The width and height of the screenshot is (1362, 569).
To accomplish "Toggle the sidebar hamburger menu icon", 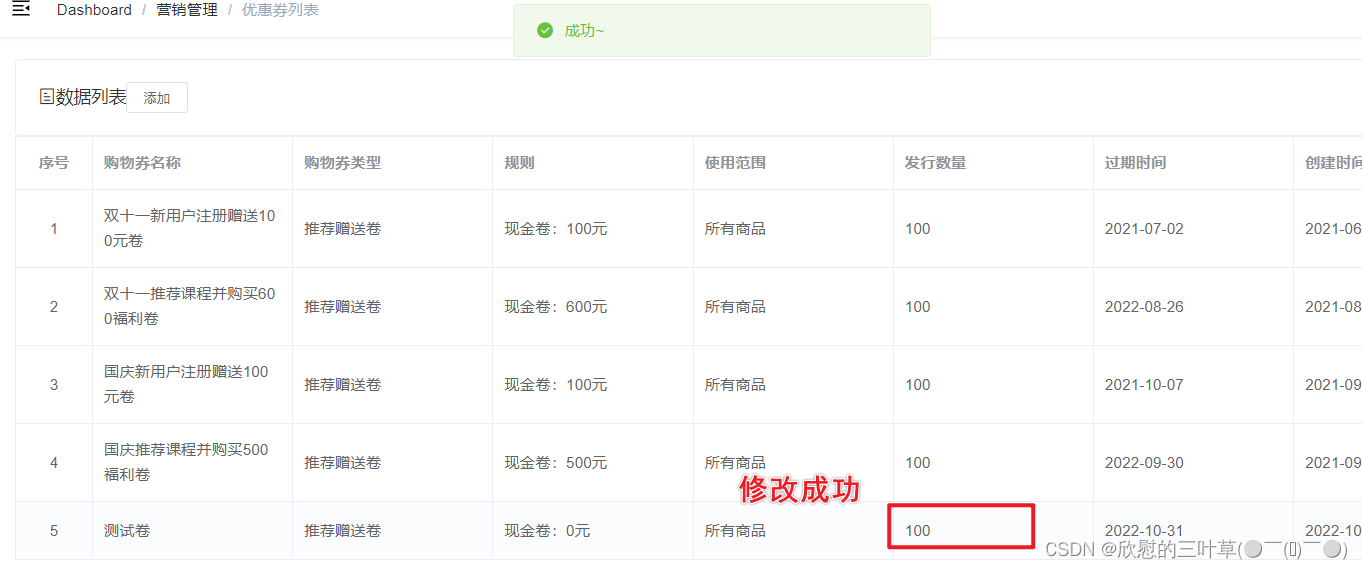I will tap(21, 9).
